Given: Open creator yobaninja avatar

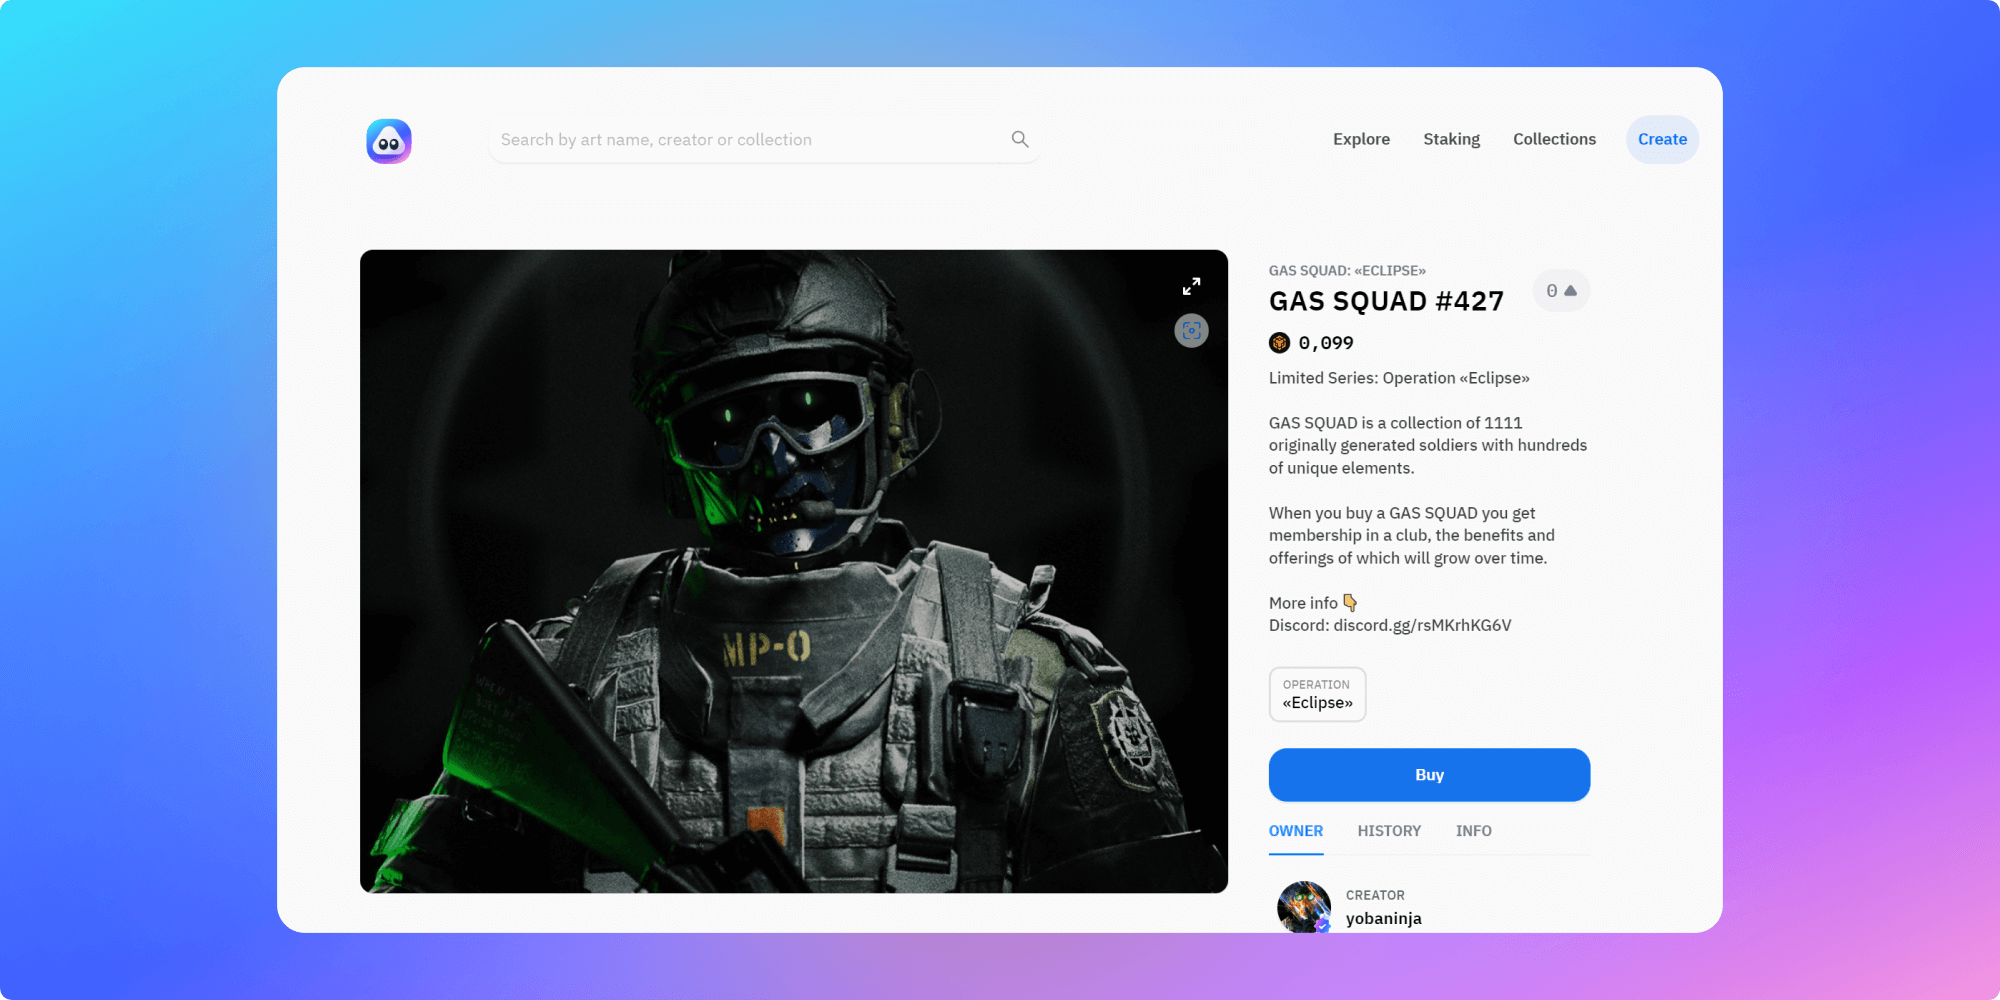Looking at the screenshot, I should 1304,907.
